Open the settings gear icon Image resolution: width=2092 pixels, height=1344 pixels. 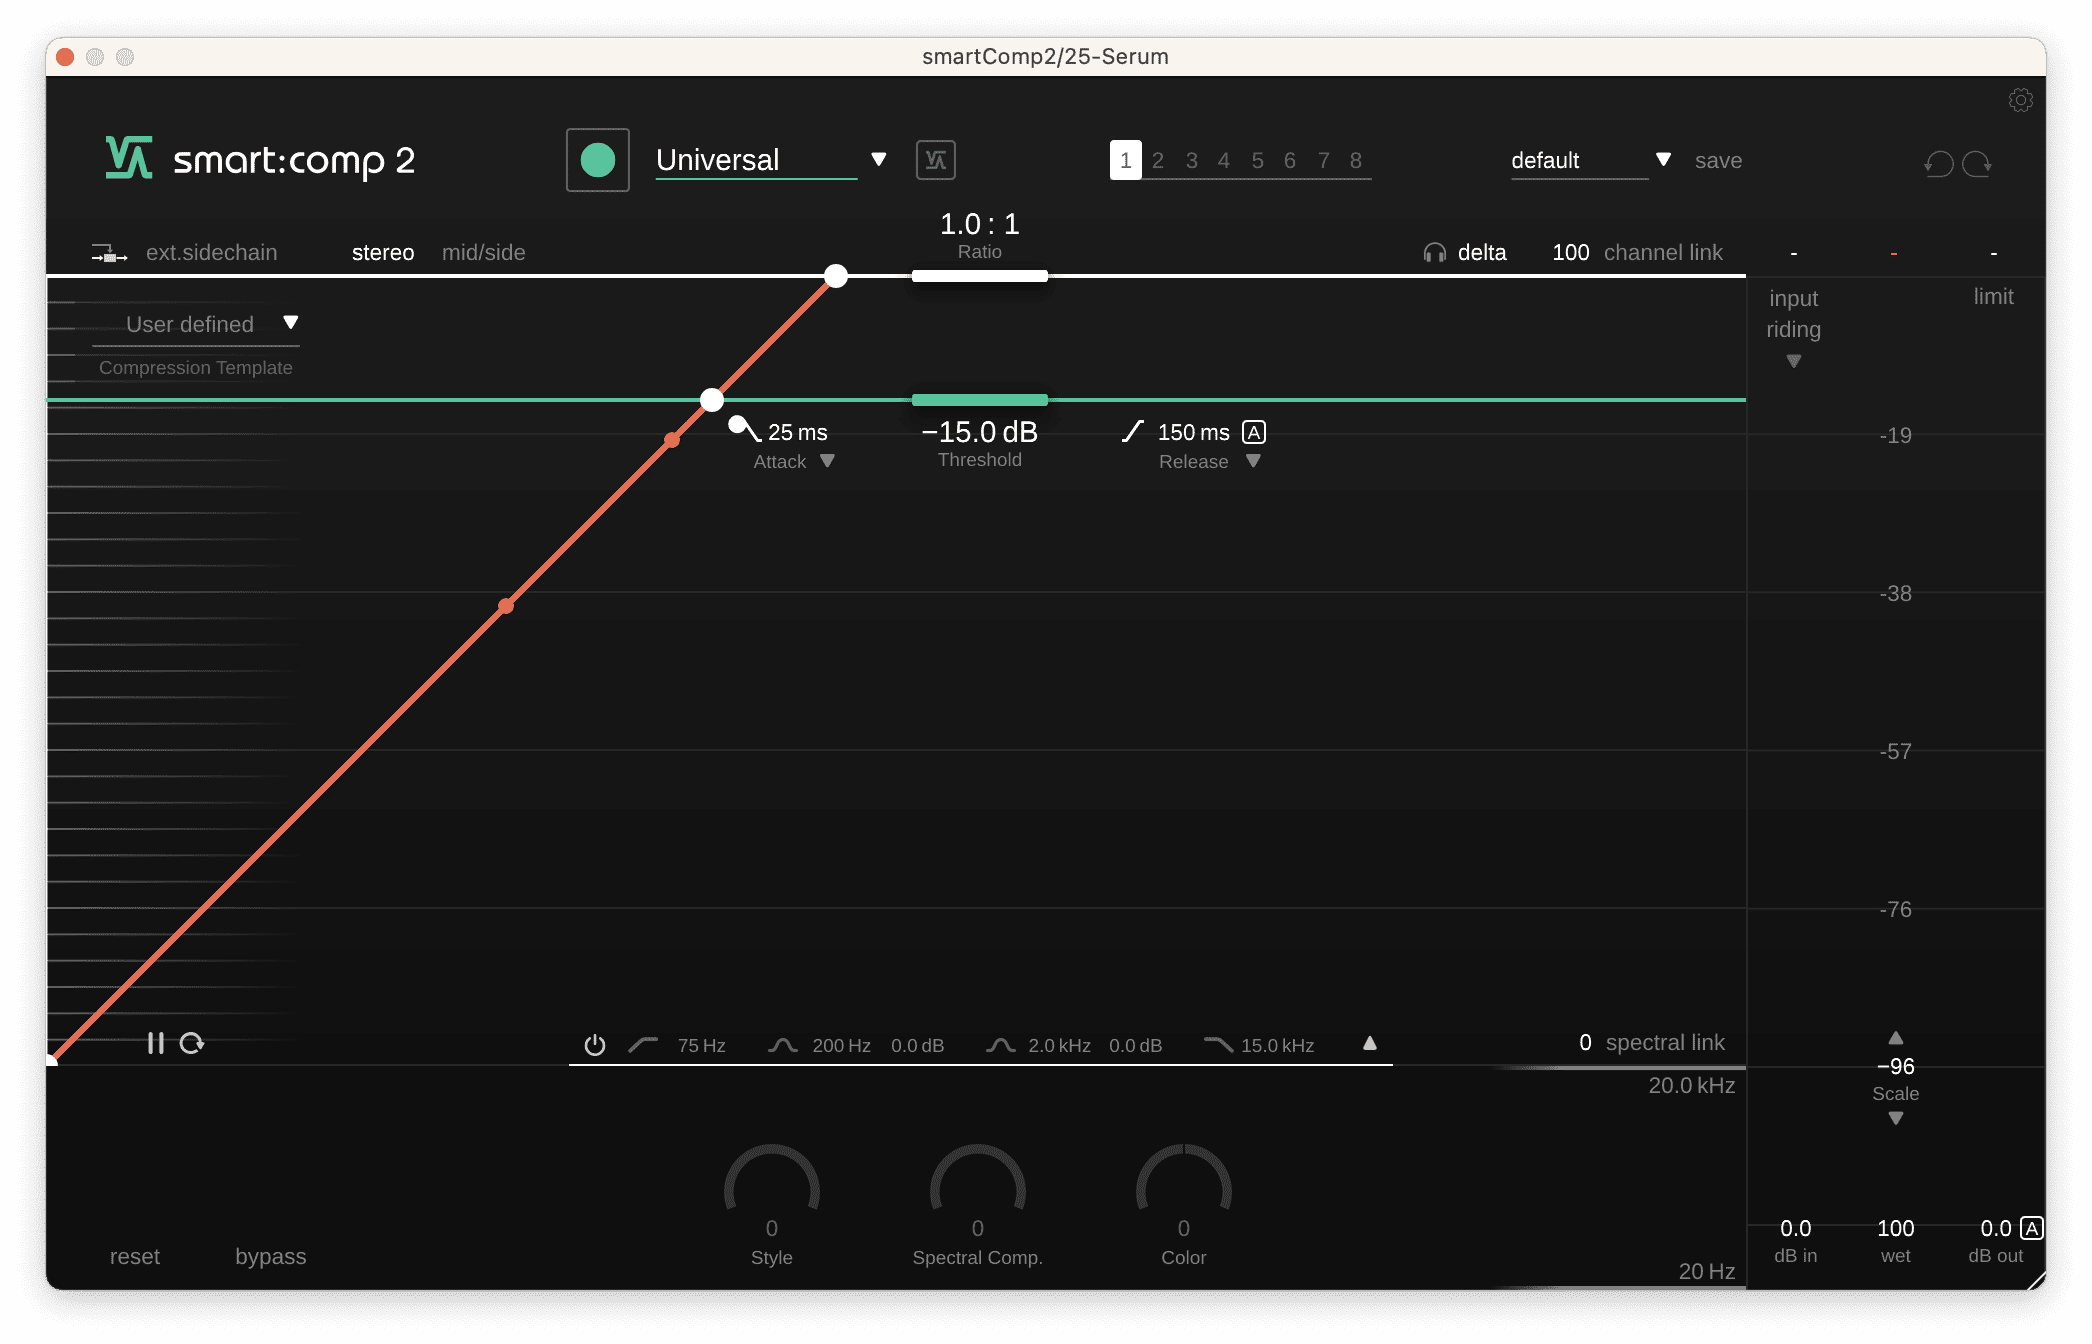tap(2020, 100)
